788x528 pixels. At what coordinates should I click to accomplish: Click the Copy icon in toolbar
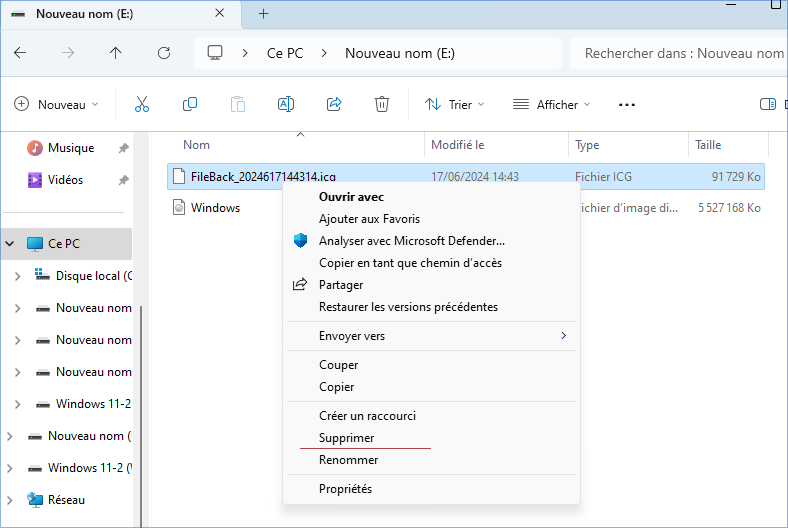(x=190, y=104)
